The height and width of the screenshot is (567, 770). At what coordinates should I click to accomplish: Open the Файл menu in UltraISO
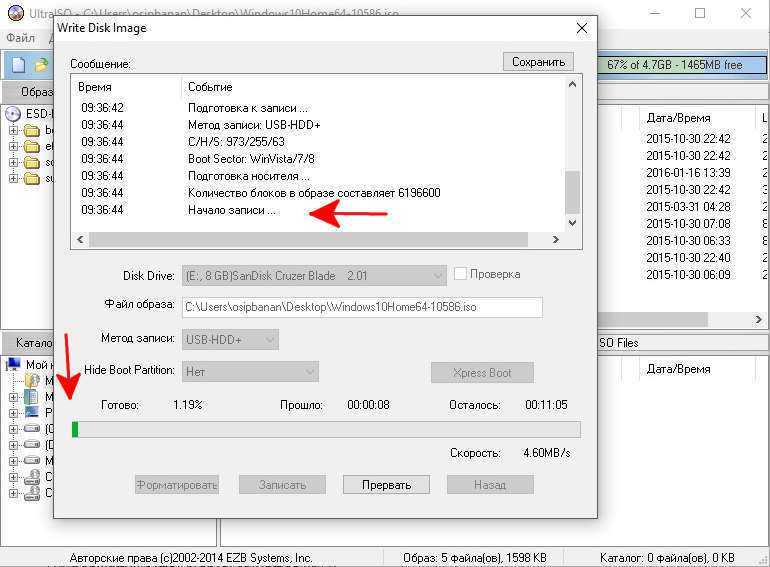pyautogui.click(x=21, y=38)
